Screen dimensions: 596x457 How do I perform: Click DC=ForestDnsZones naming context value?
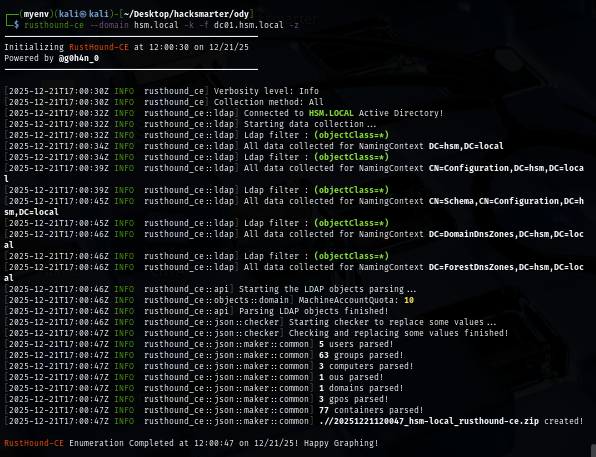(506, 268)
